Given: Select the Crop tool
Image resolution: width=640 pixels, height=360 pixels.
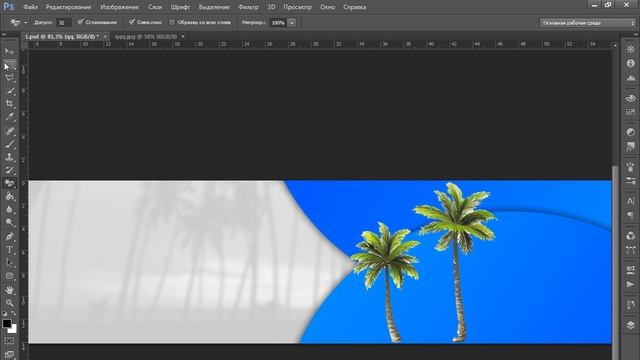Looking at the screenshot, I should point(9,104).
